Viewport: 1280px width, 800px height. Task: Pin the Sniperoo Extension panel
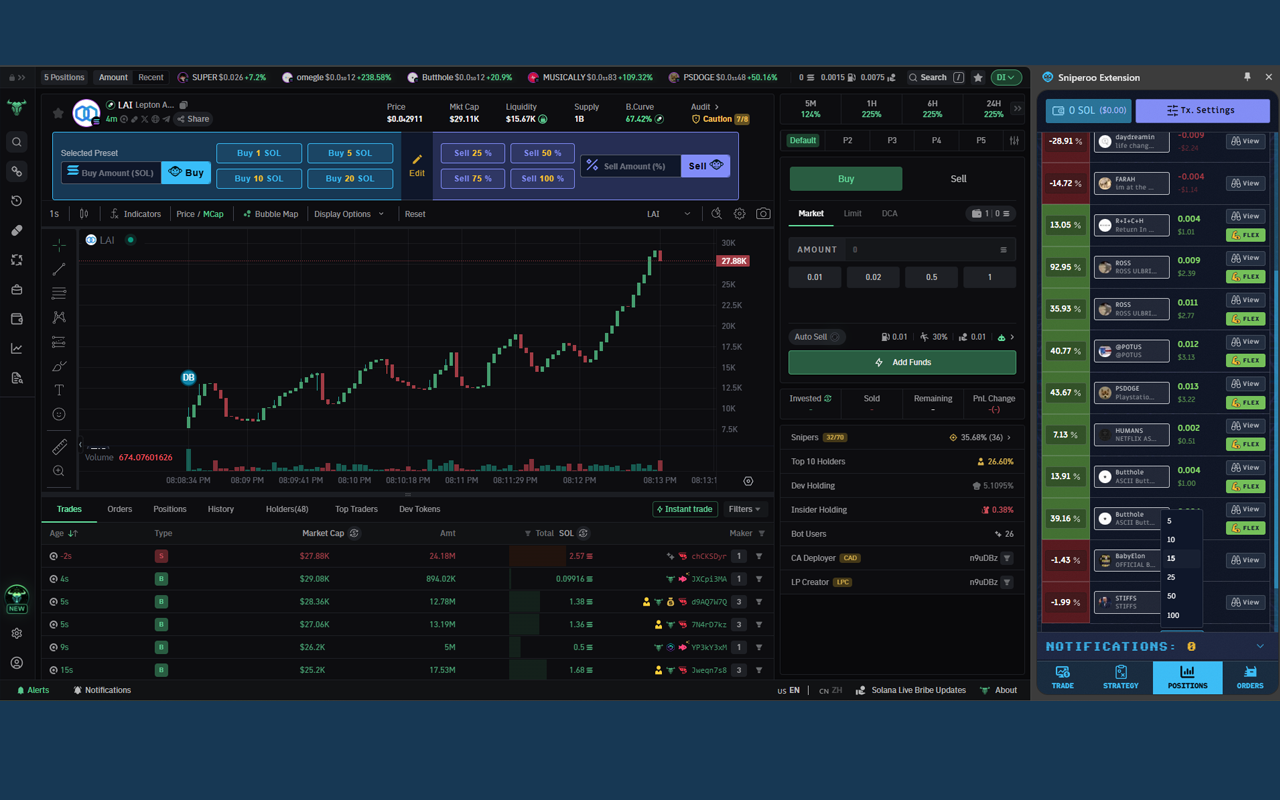tap(1247, 77)
